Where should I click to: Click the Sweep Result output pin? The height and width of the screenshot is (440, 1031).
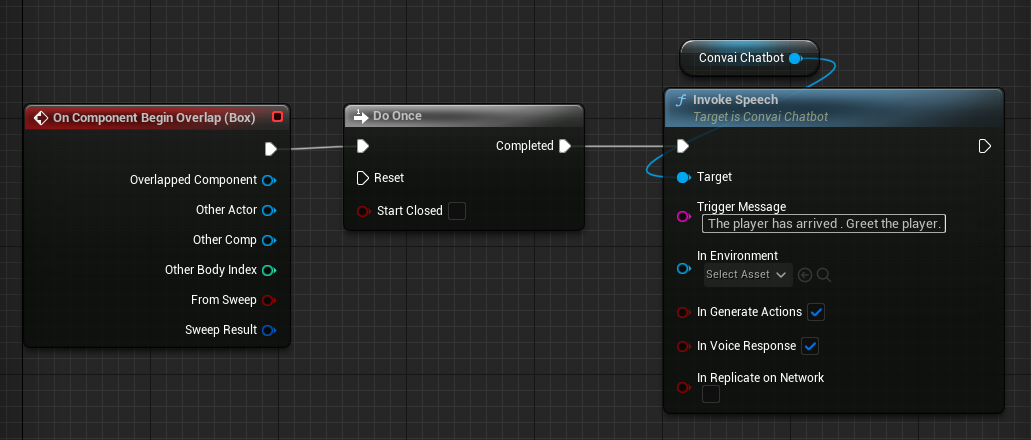pos(268,330)
